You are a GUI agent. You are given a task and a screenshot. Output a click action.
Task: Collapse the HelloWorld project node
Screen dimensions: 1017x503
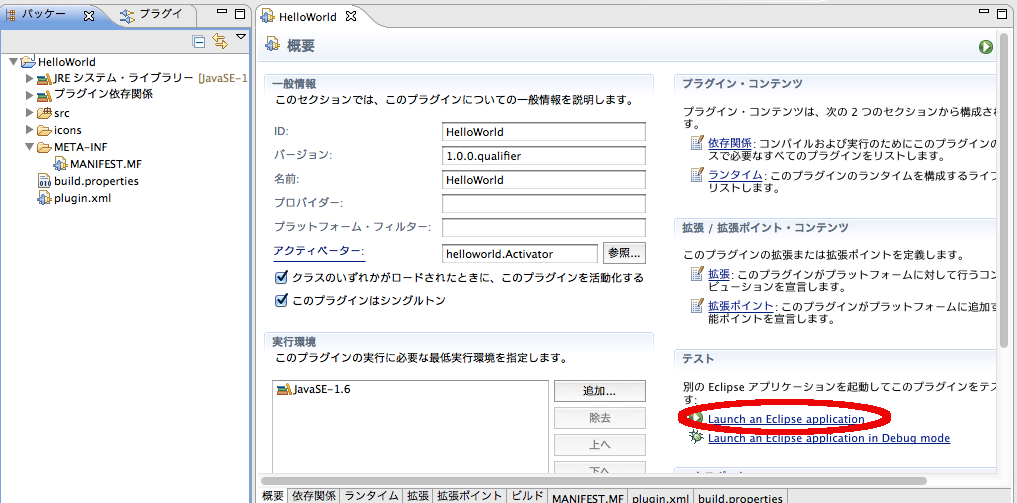[13, 62]
